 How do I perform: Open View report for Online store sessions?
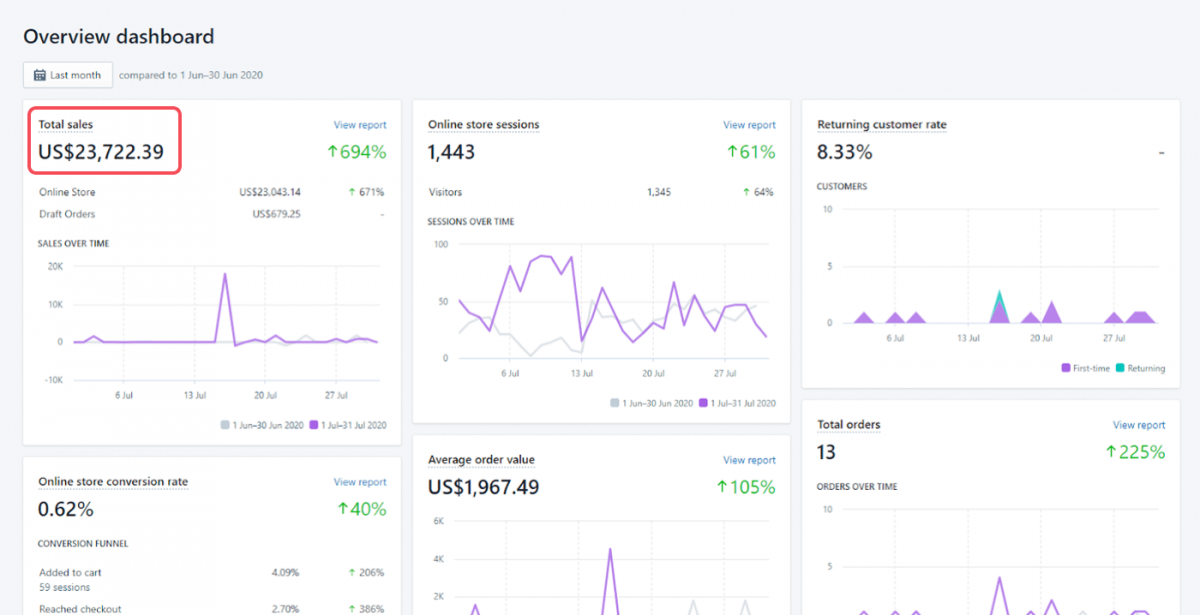pos(749,125)
